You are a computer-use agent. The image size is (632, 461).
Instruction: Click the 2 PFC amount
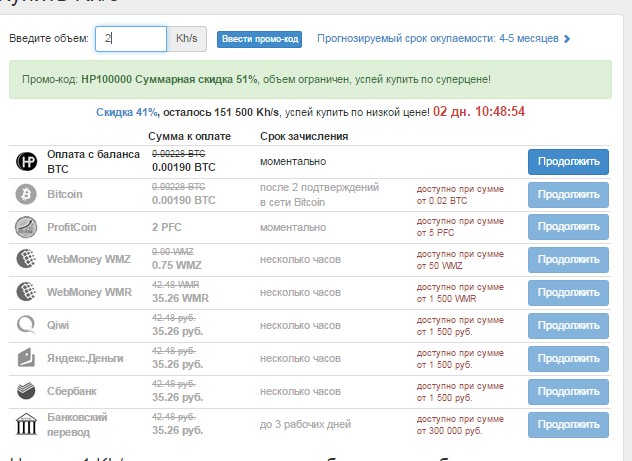coord(166,227)
